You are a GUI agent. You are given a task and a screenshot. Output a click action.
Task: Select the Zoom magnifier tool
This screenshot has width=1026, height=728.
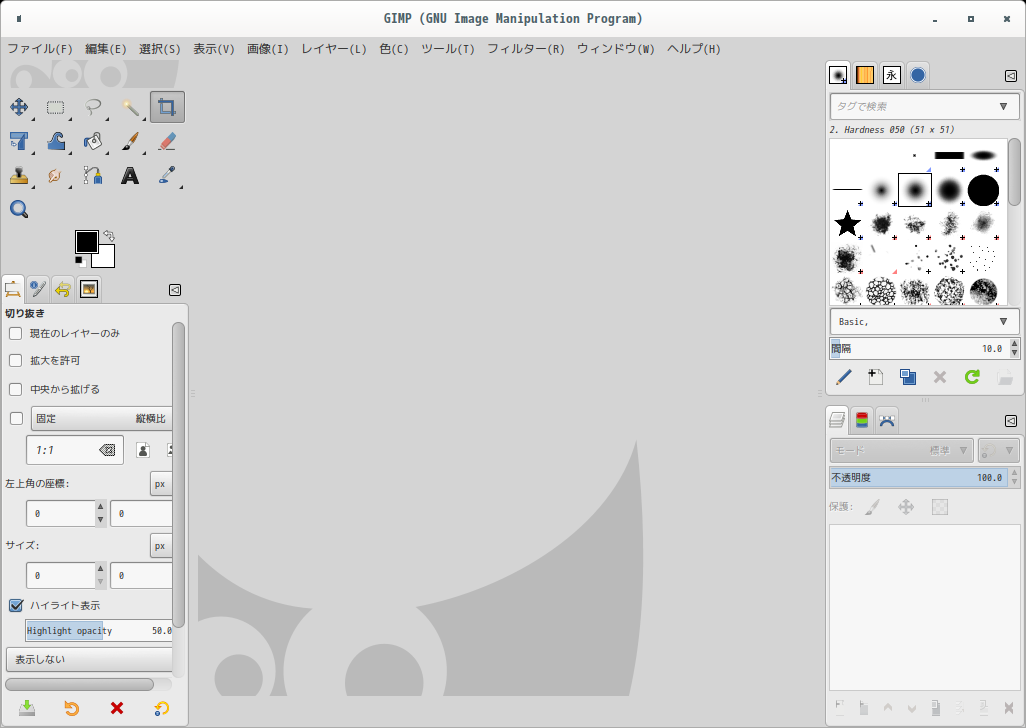(x=19, y=209)
